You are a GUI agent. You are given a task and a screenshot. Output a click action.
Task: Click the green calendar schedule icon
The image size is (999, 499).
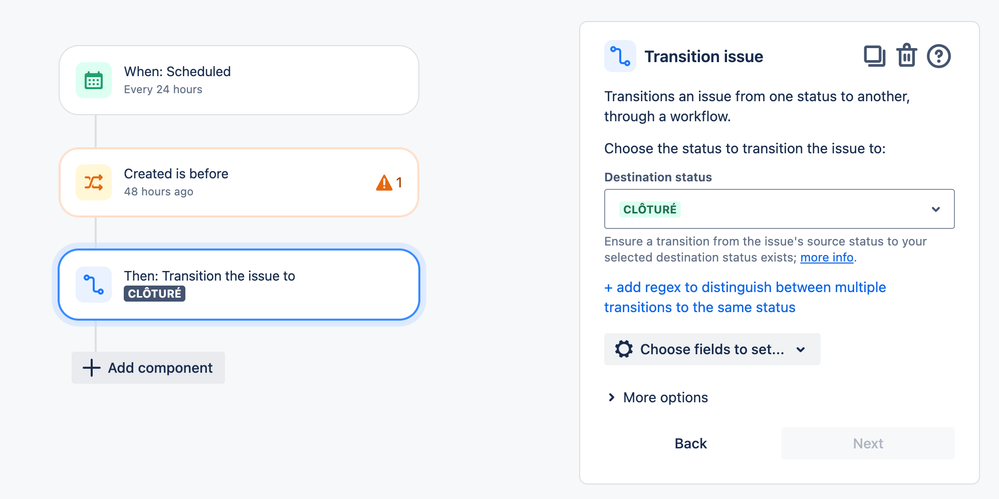point(94,80)
